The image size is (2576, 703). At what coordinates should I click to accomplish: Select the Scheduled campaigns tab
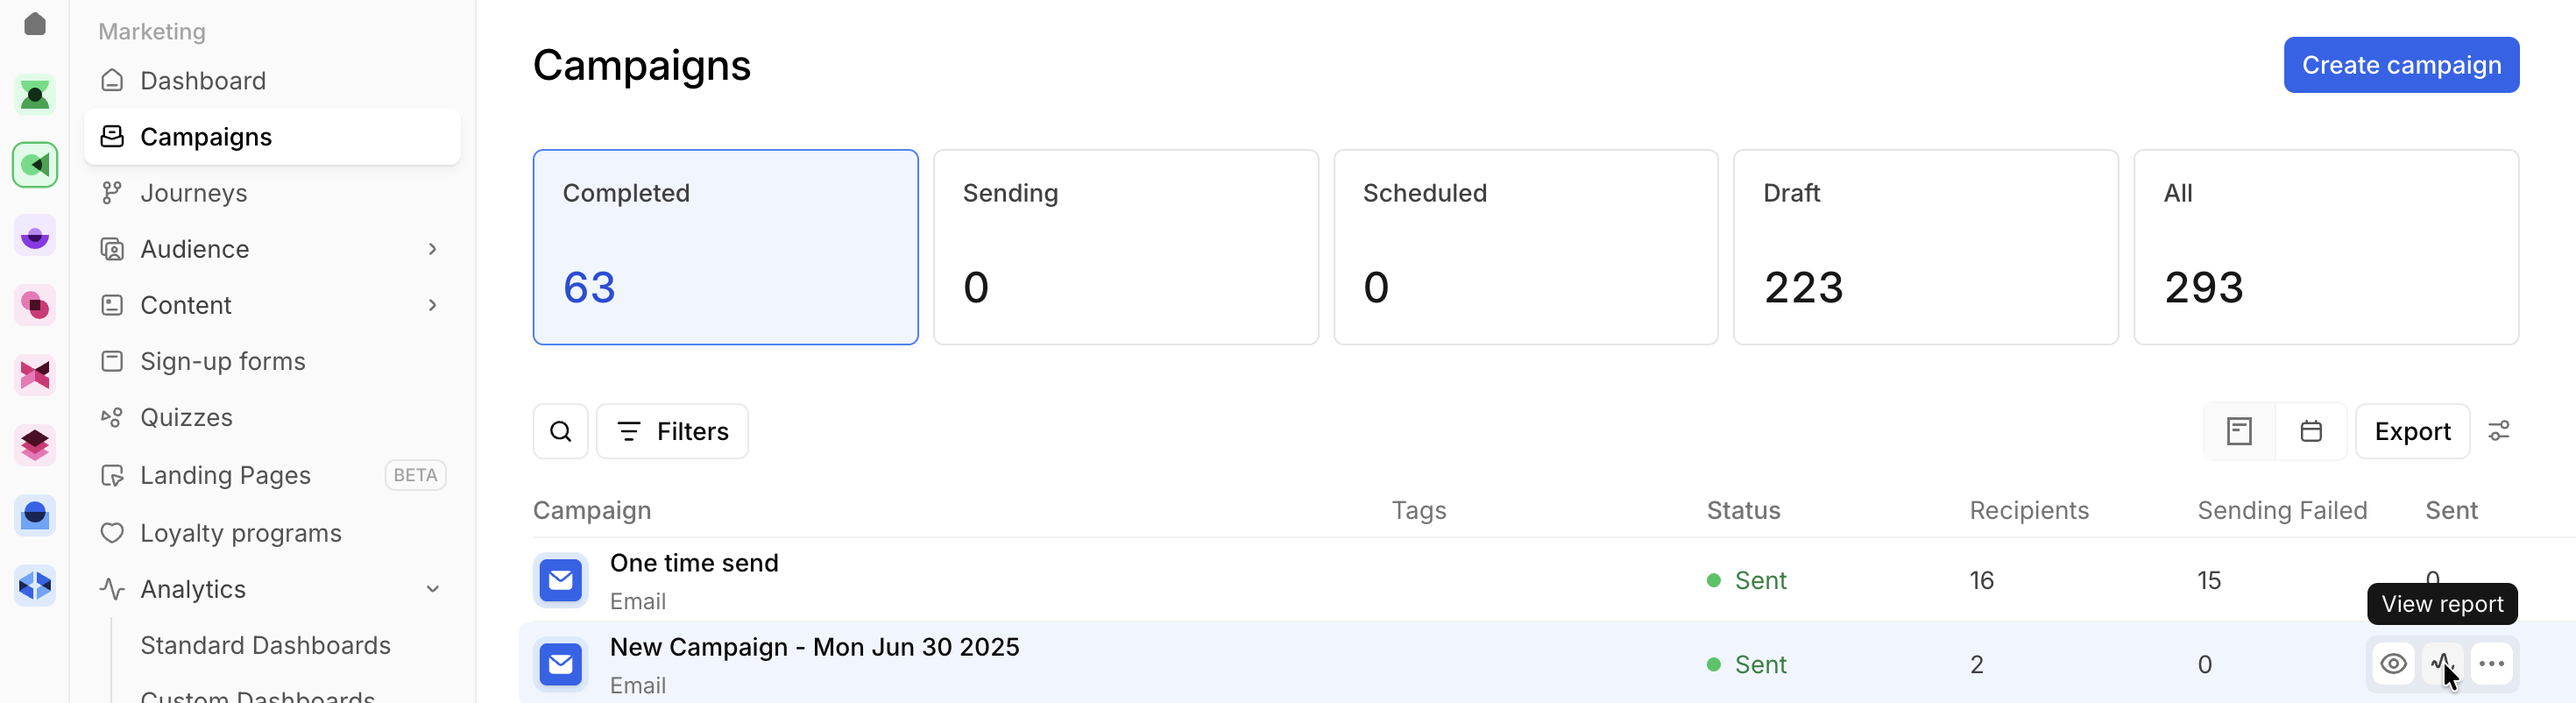[x=1525, y=247]
